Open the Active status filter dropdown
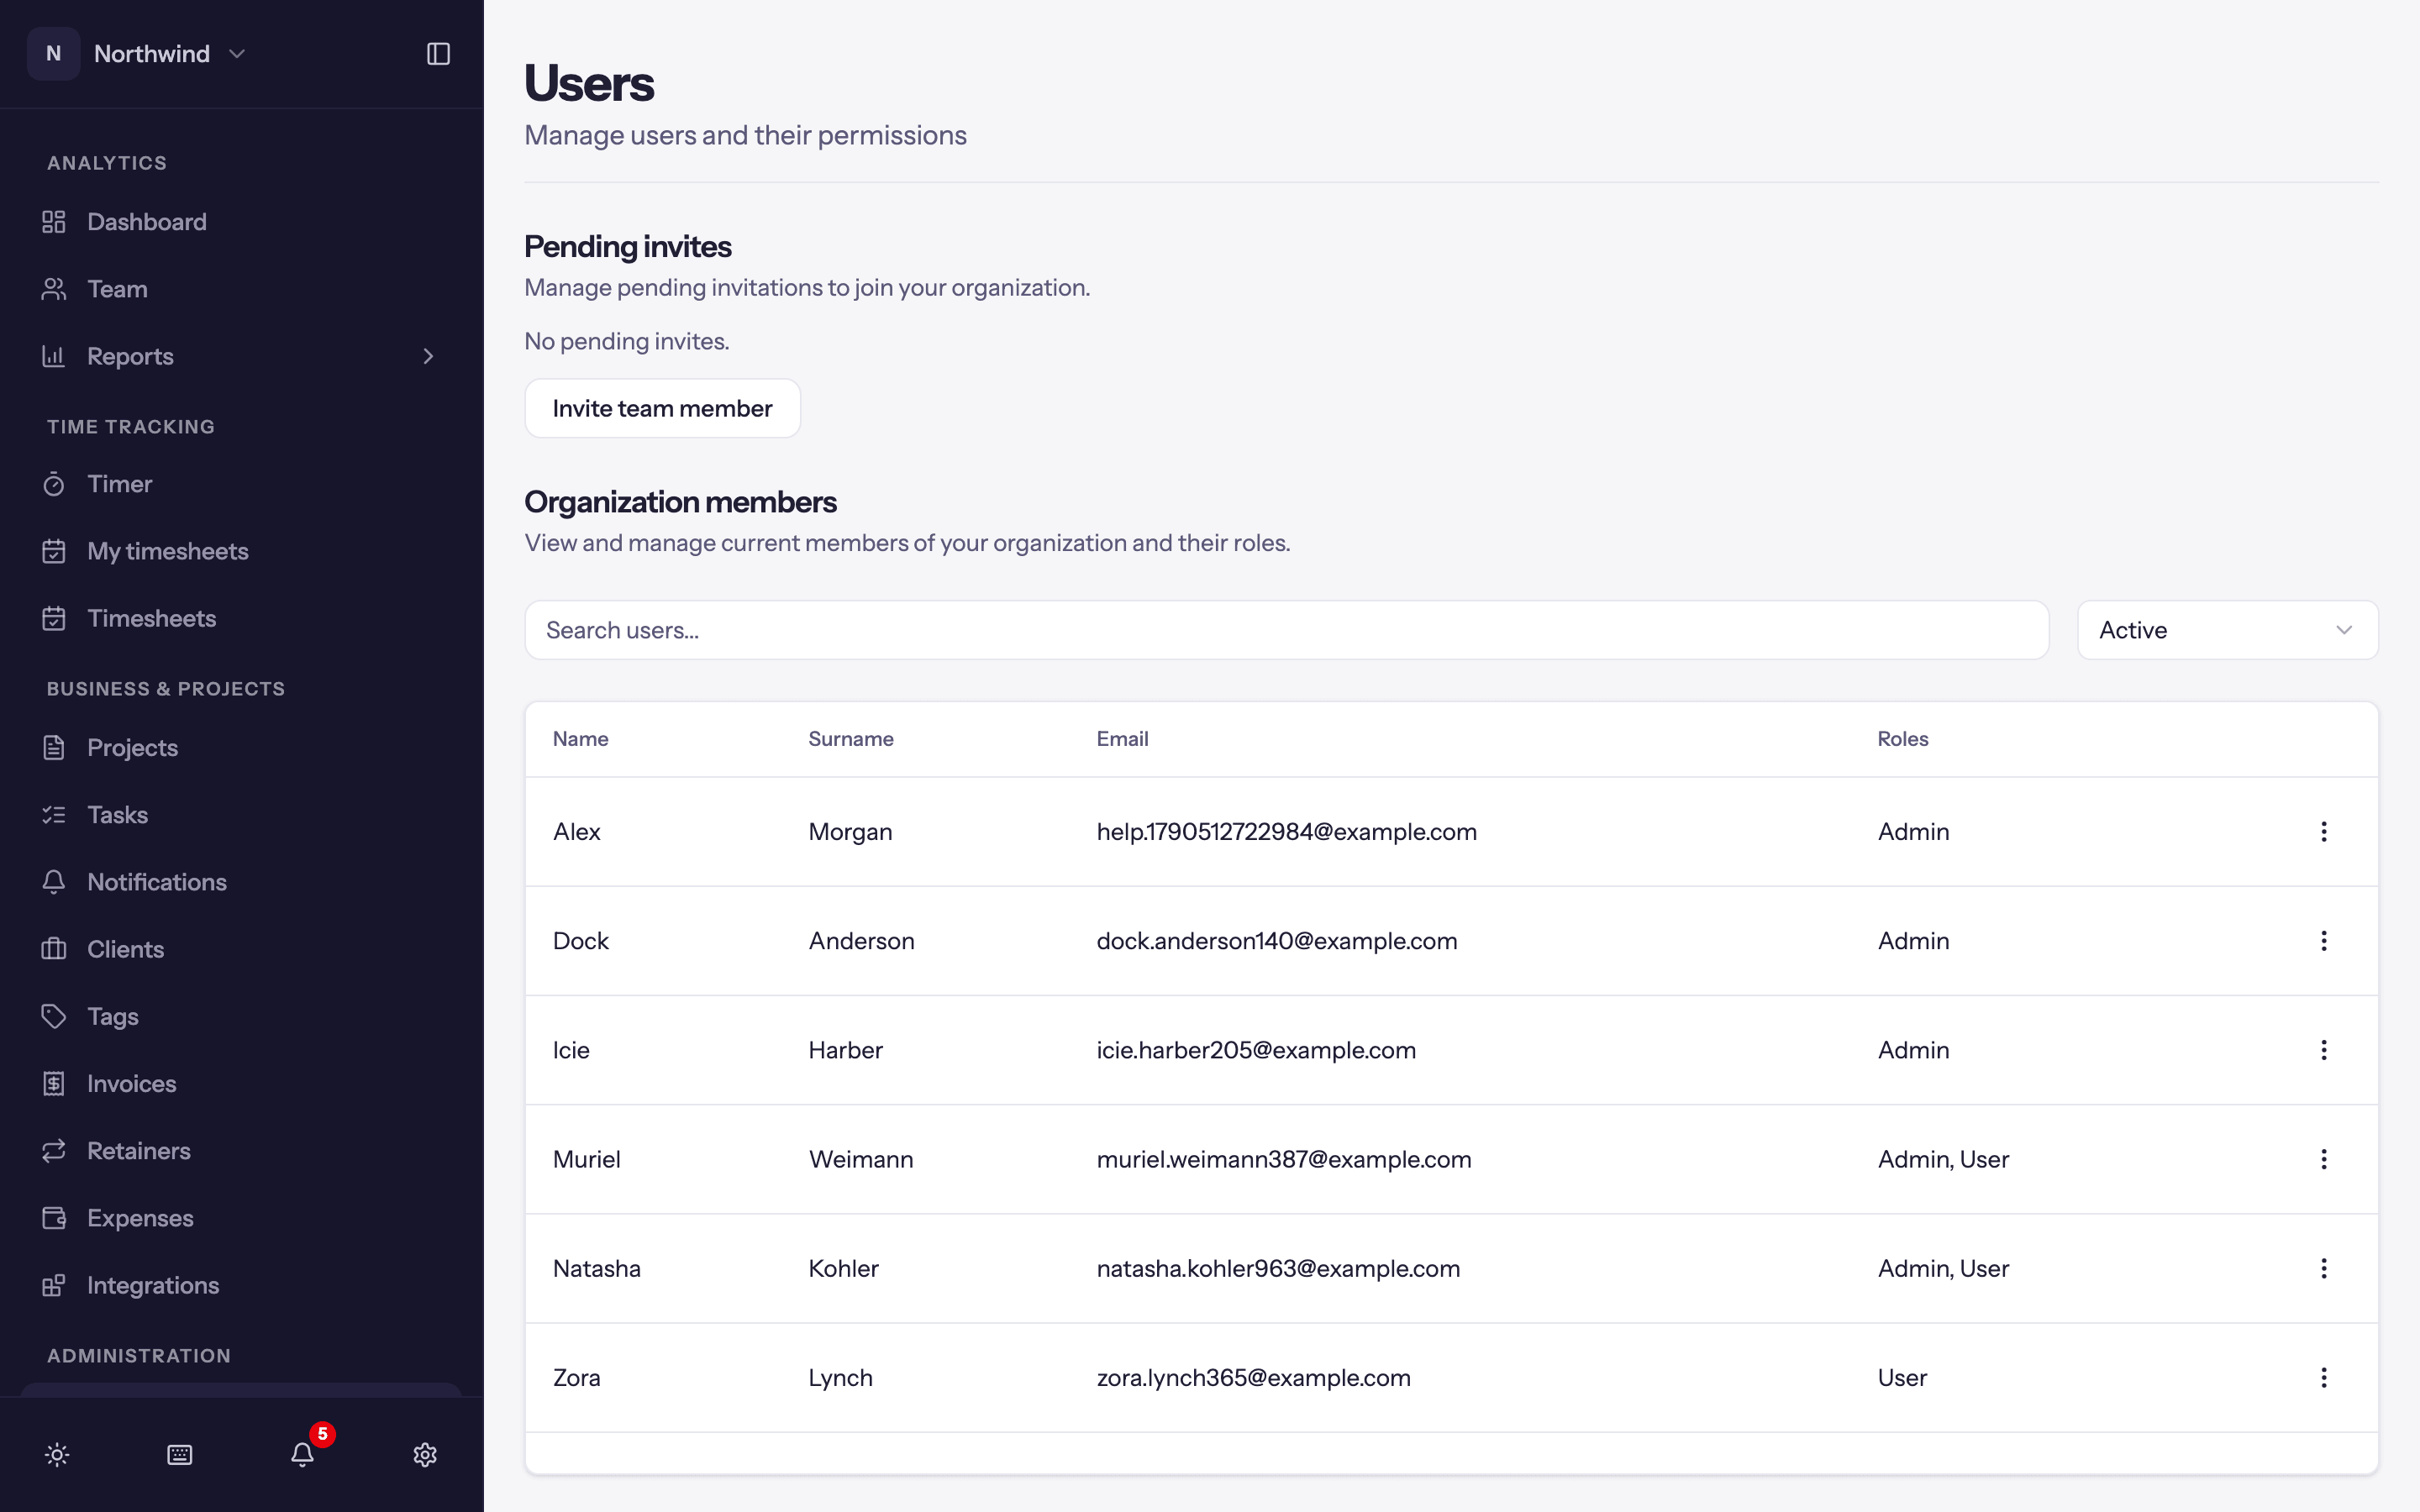The image size is (2420, 1512). [2227, 630]
